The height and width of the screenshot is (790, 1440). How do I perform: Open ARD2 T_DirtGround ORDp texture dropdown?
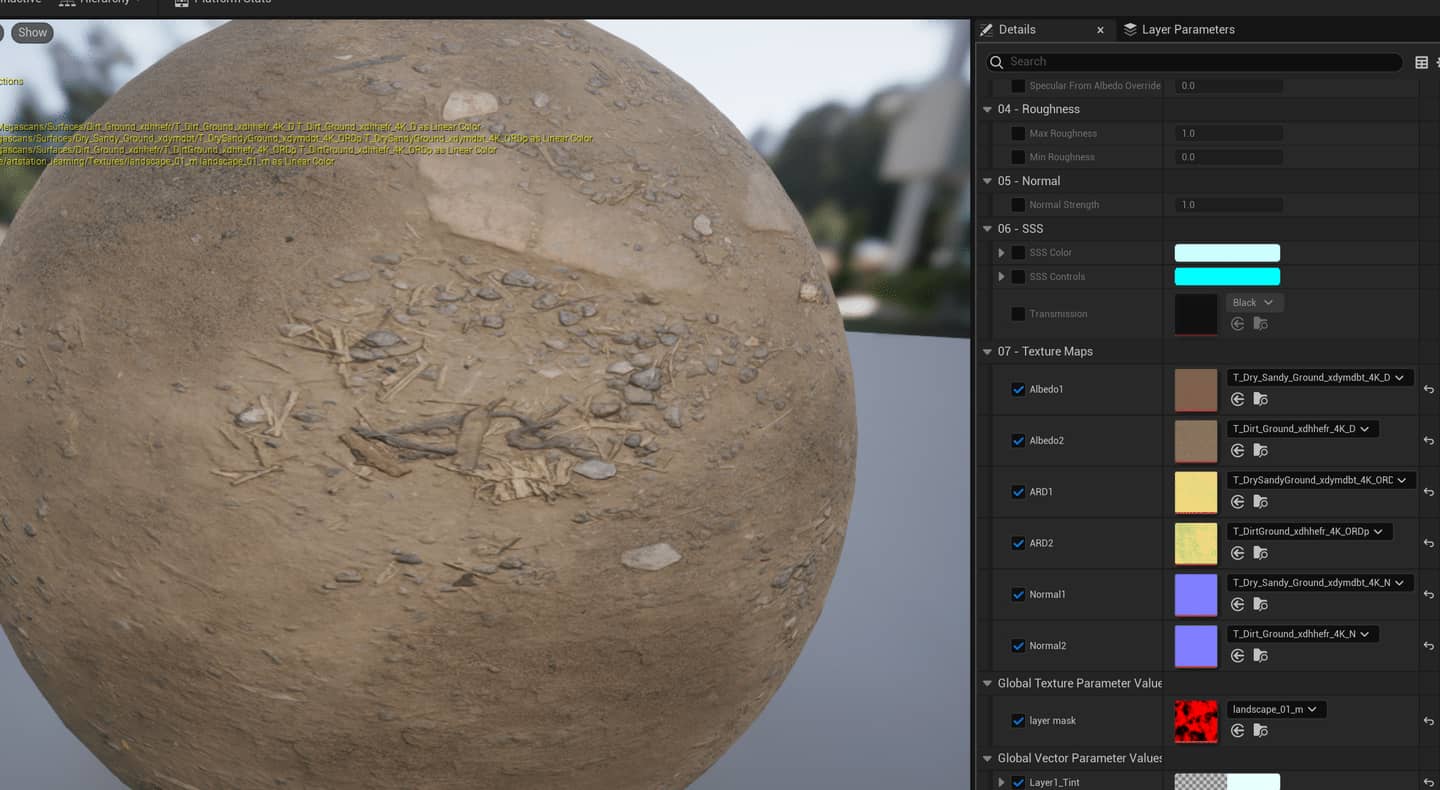point(1310,532)
